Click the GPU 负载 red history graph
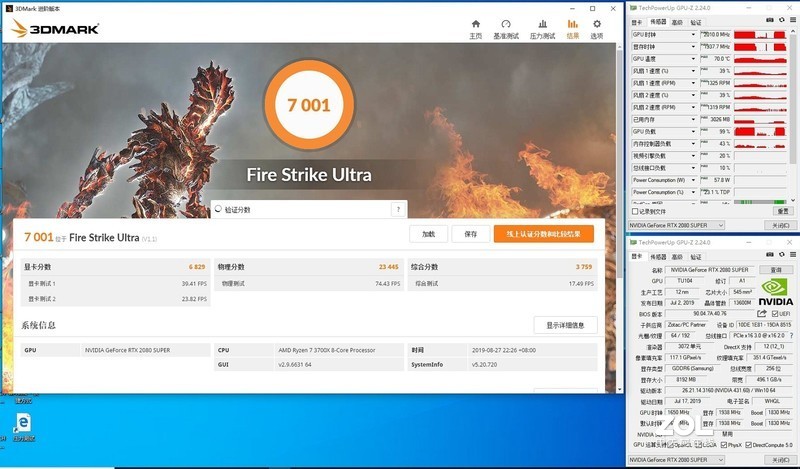Screen dimensions: 800x469 point(760,132)
